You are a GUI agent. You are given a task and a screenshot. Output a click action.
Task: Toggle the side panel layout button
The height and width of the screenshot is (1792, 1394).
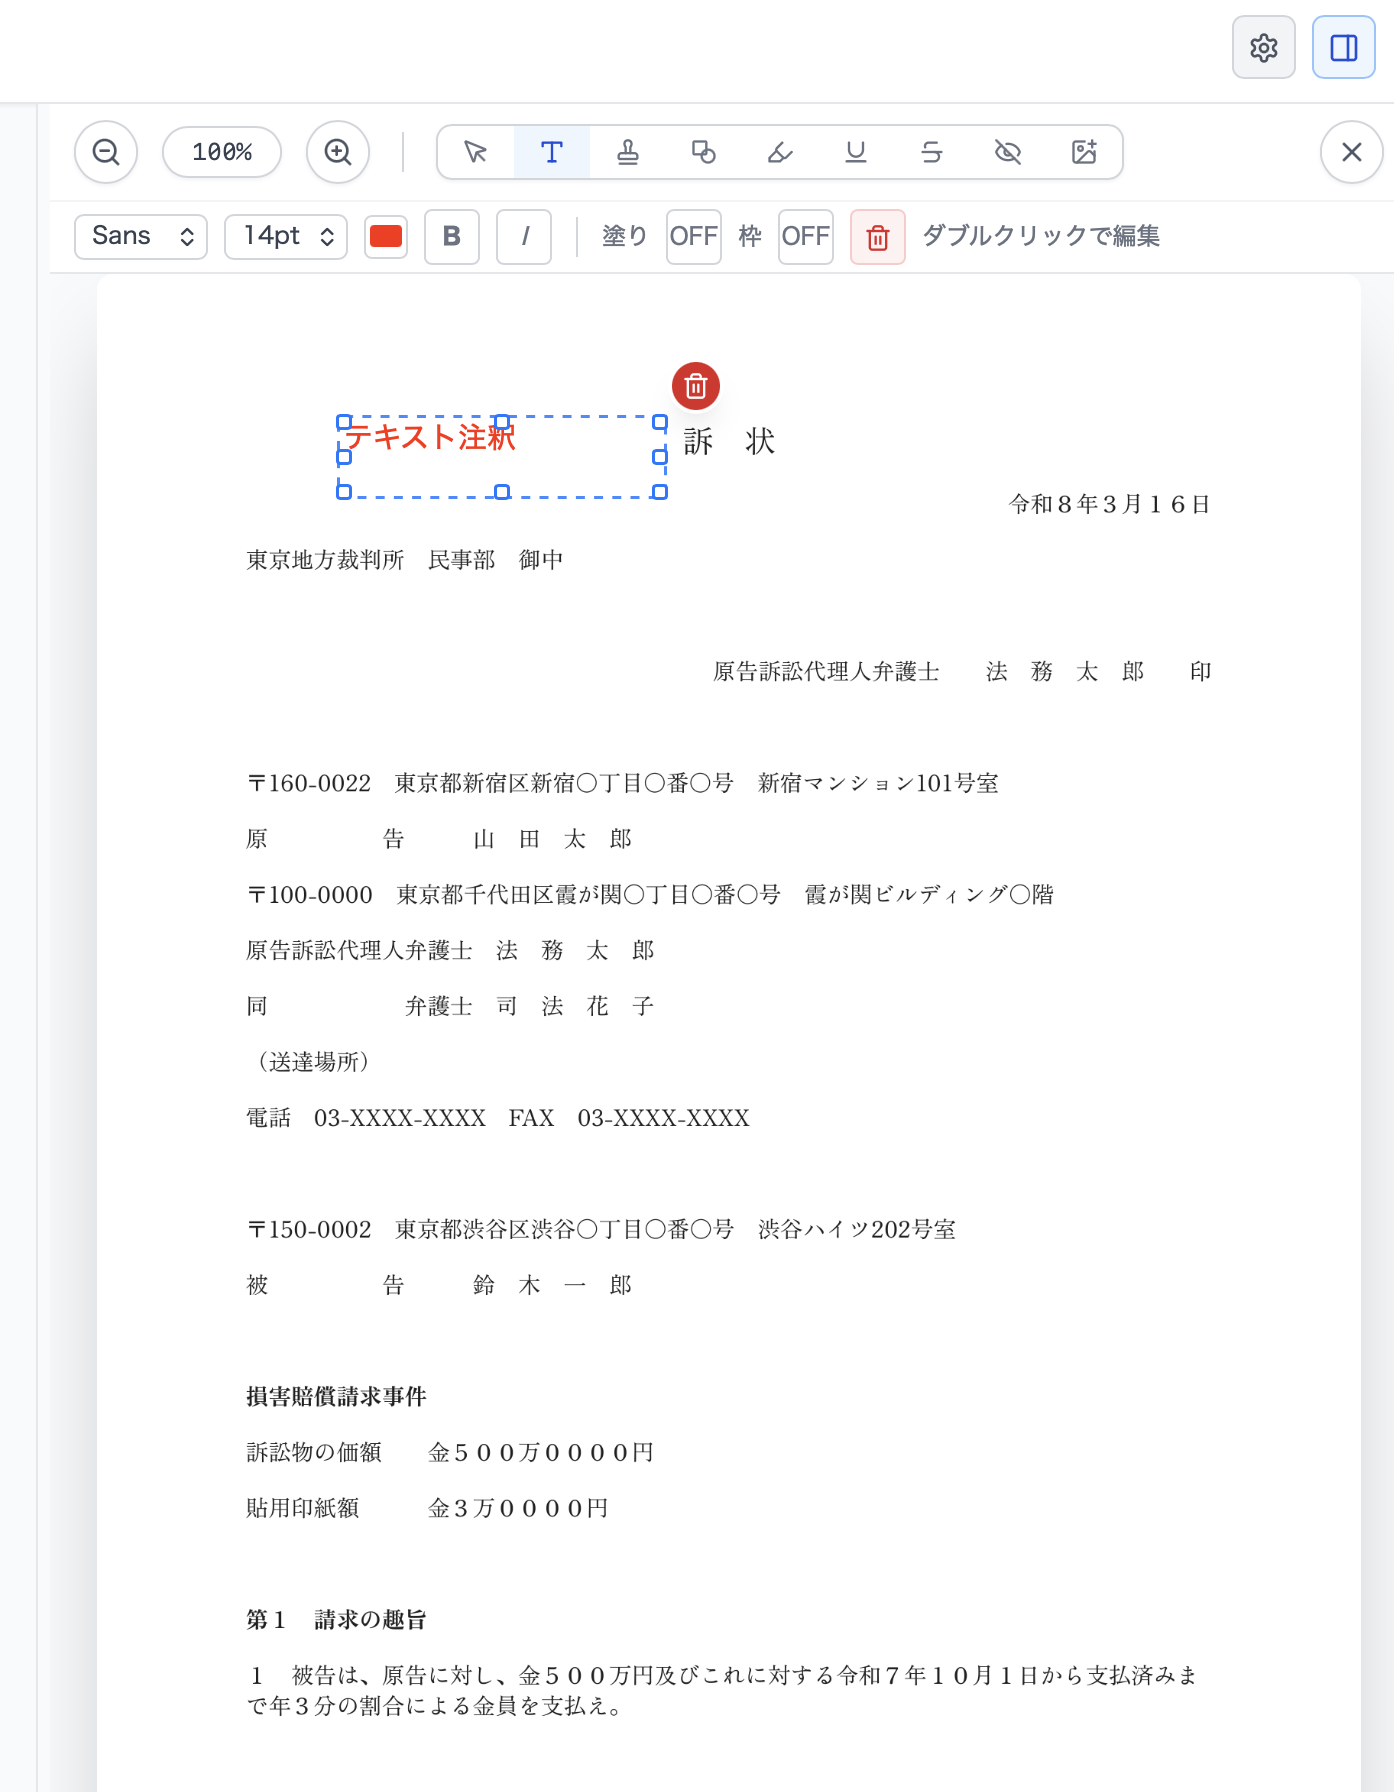[x=1343, y=47]
